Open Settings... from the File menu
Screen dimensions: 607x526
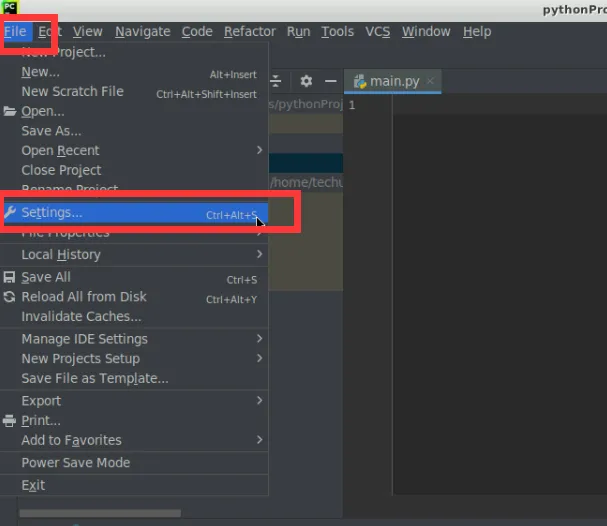[134, 213]
